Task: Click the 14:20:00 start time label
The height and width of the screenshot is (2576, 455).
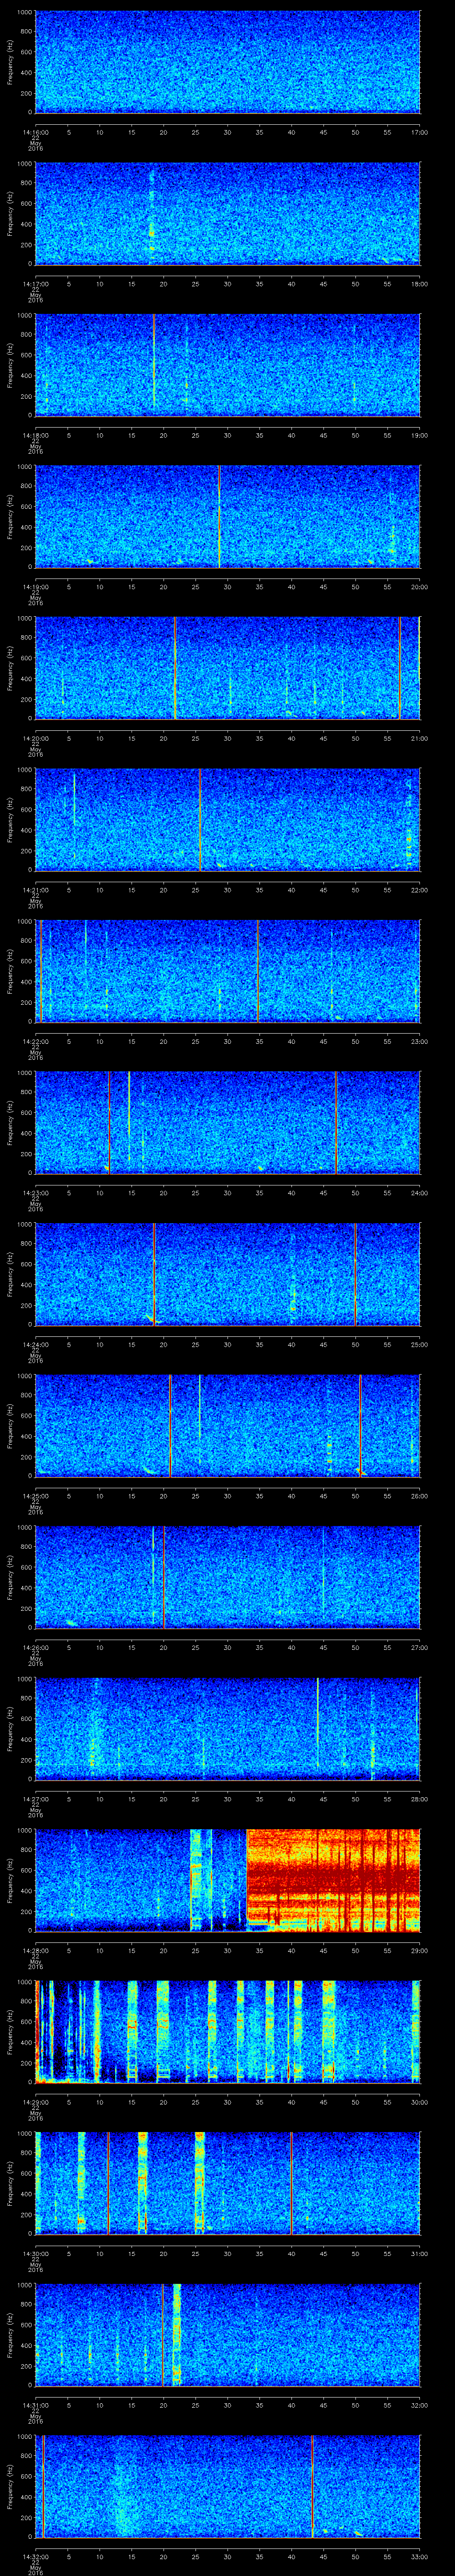Action: tap(35, 738)
